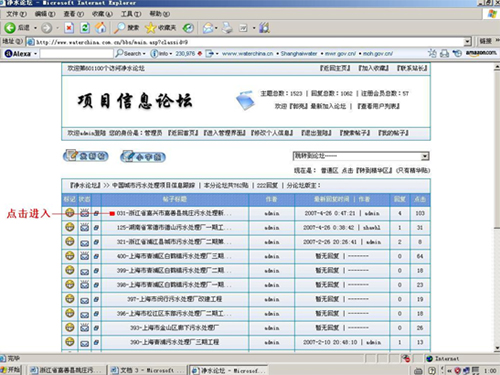Click the new post (发新帖) forum button
500x375 pixels.
coord(86,156)
